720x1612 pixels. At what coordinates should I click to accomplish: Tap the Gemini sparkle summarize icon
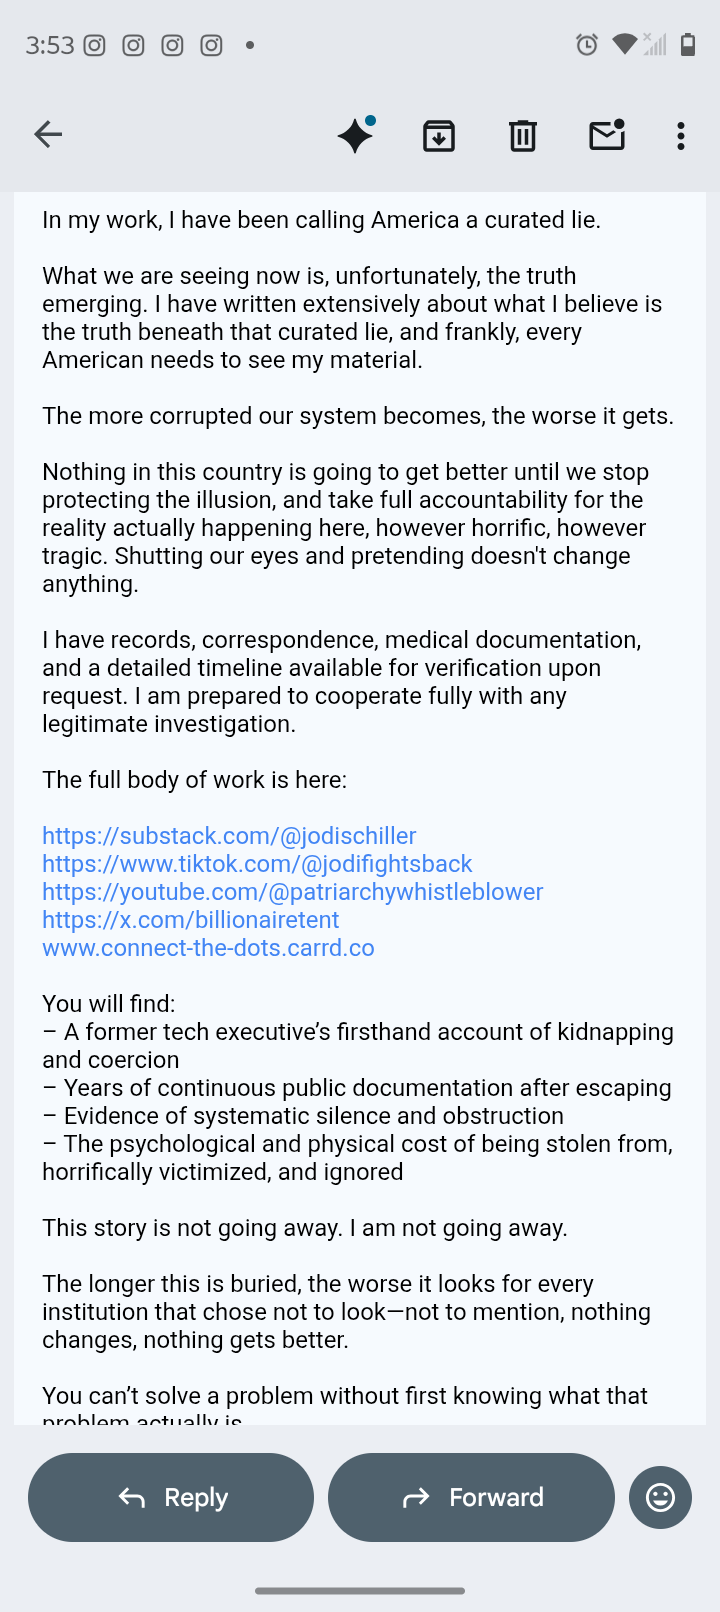(356, 135)
